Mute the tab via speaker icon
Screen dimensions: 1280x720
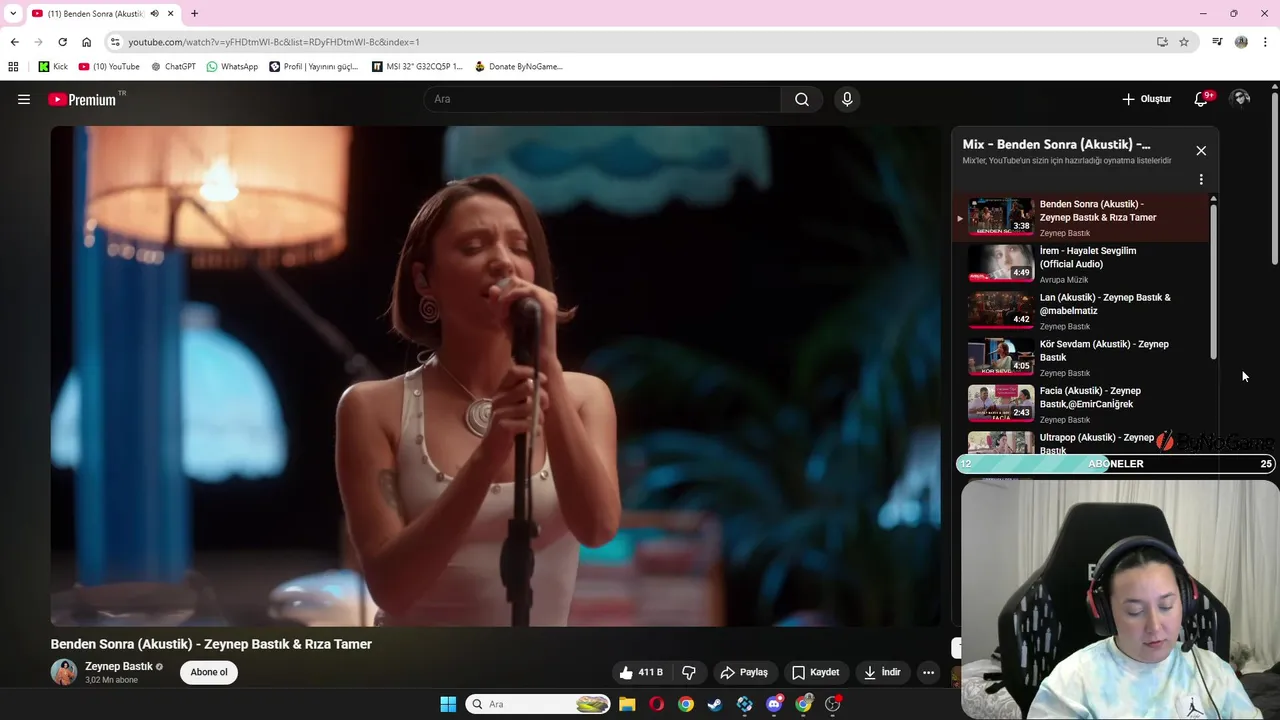(x=154, y=14)
